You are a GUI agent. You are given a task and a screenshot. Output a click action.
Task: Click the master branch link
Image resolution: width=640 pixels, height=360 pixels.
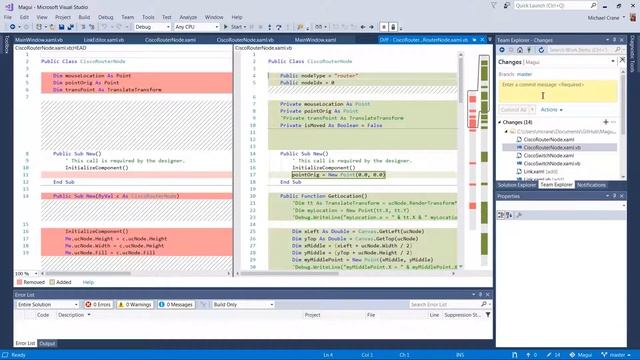524,74
